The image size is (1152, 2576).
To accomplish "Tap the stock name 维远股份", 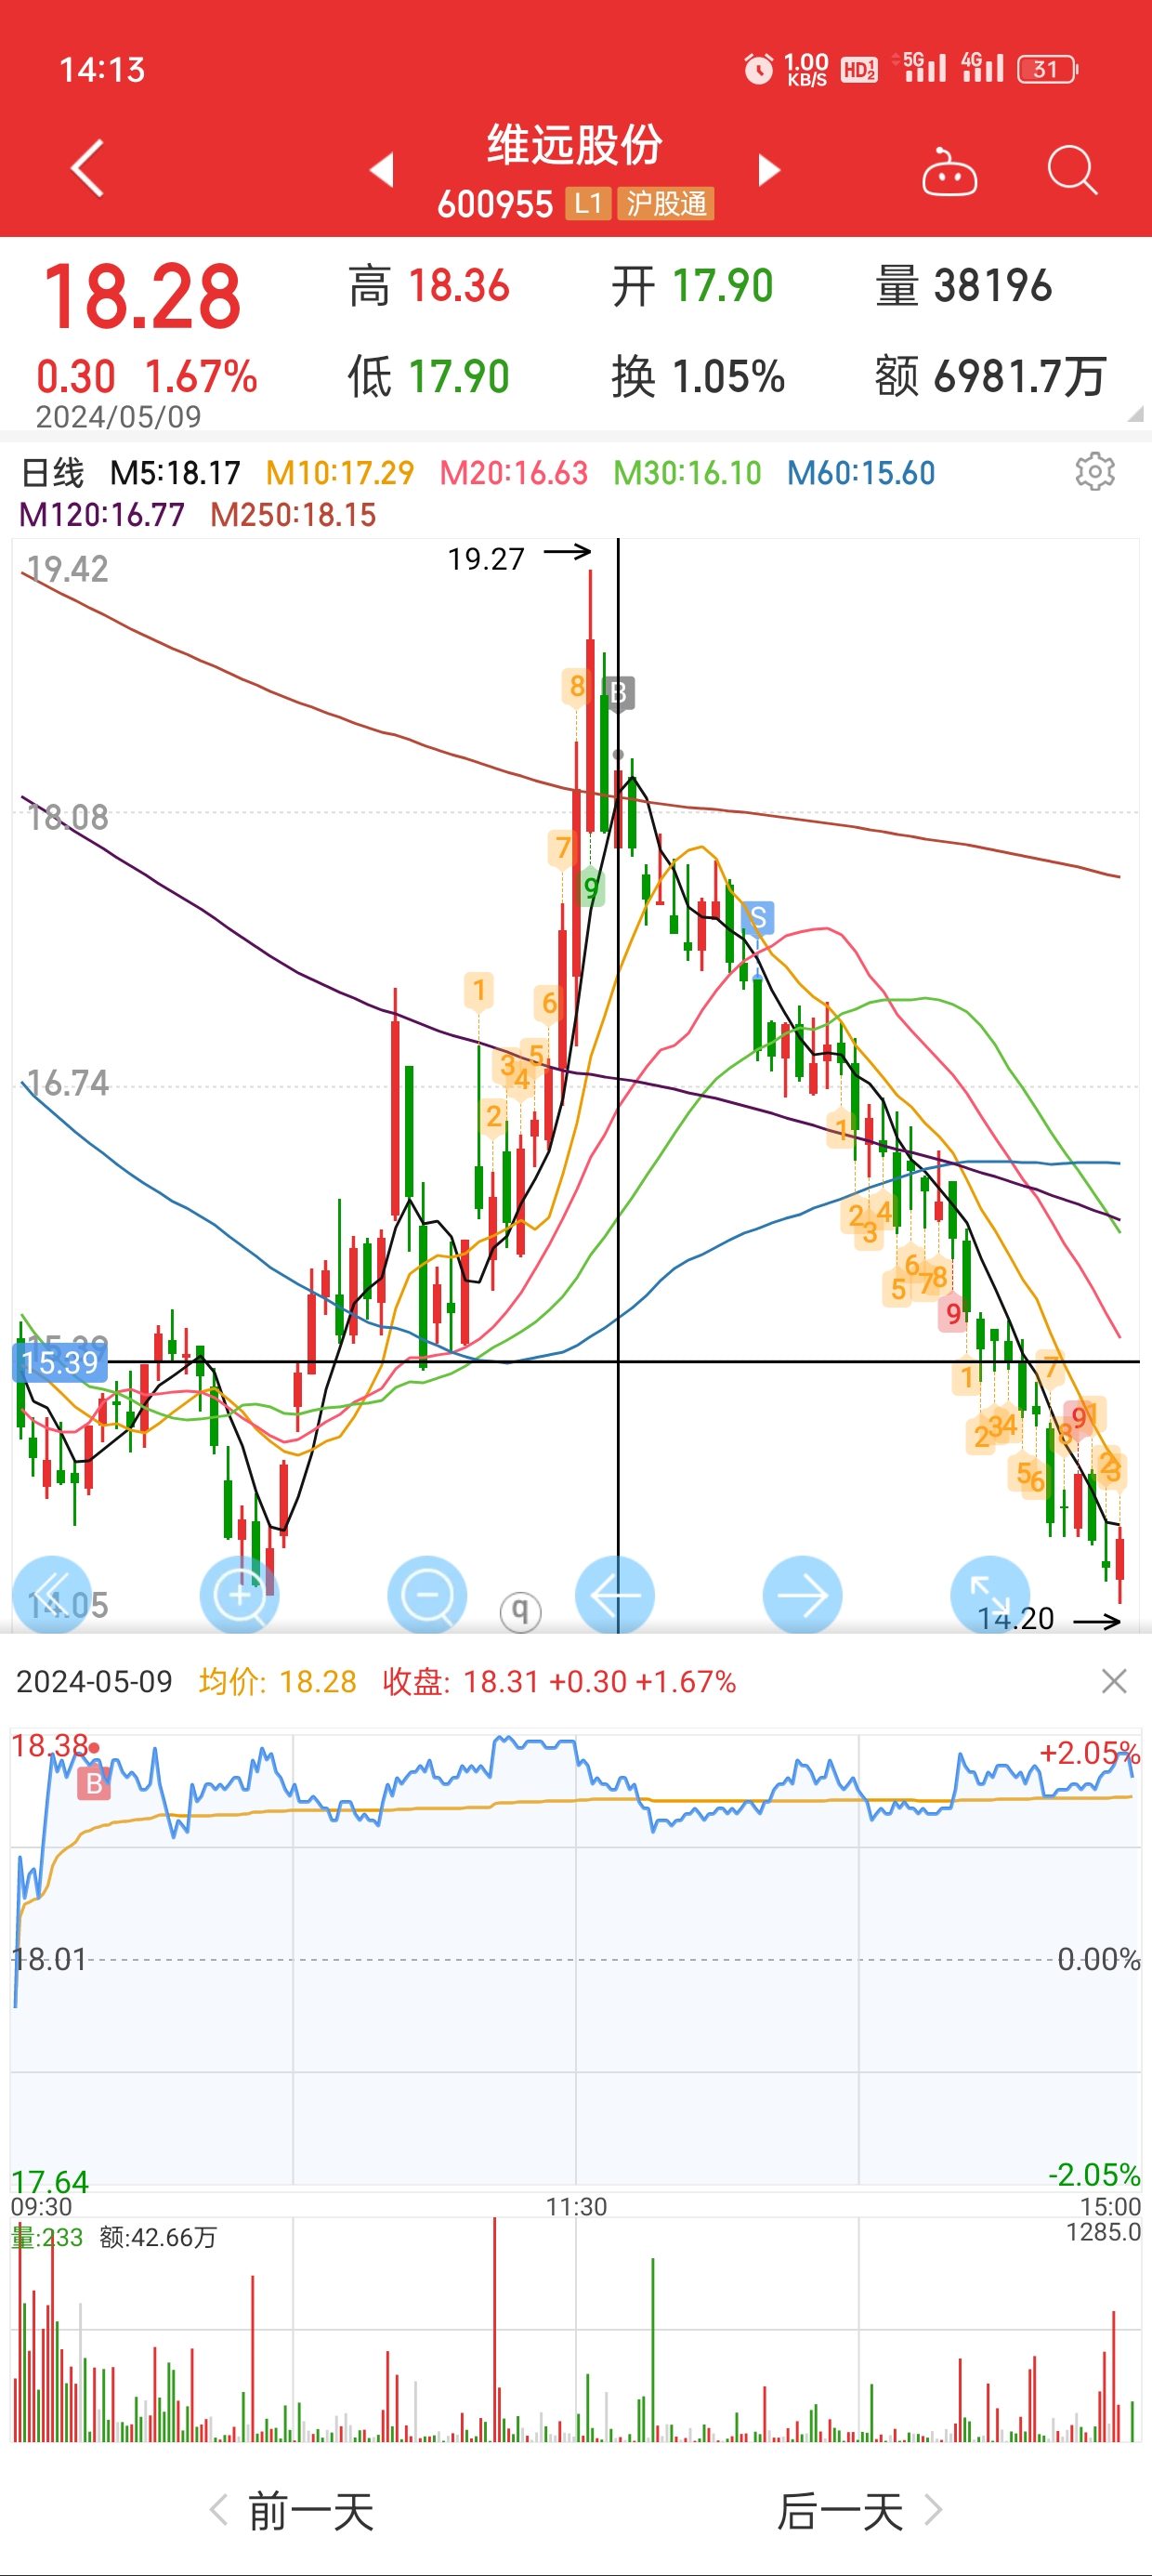I will tap(575, 145).
